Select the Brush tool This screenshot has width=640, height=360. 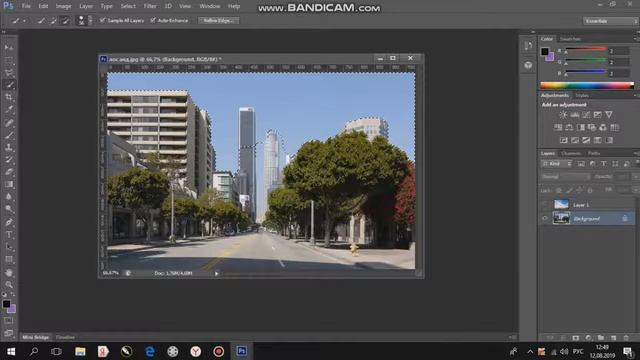coord(9,134)
